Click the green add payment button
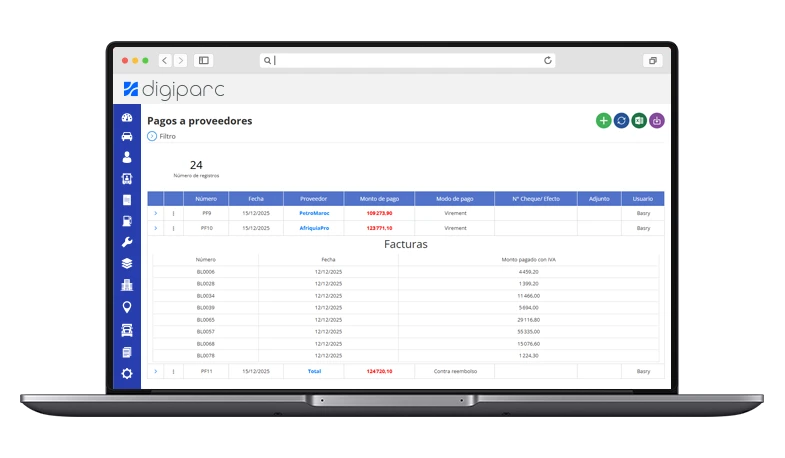Viewport: 785px width, 458px height. (603, 121)
